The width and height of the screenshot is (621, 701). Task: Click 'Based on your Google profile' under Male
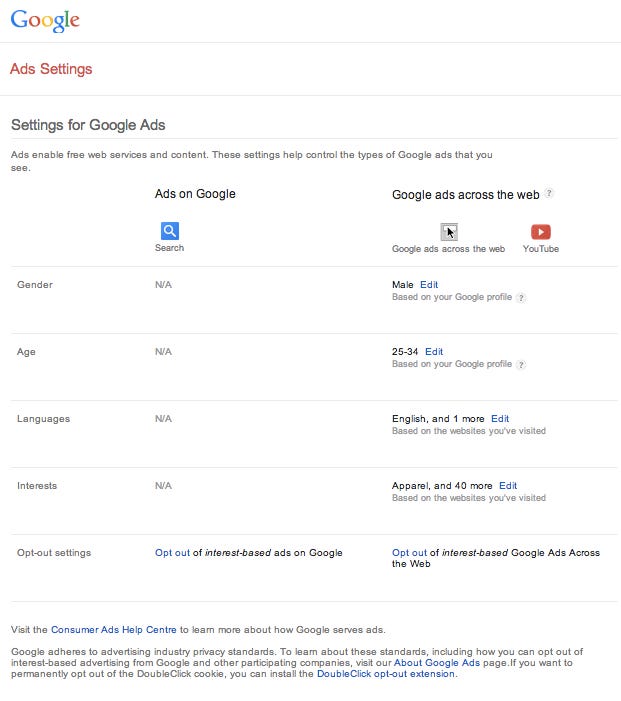(x=452, y=297)
